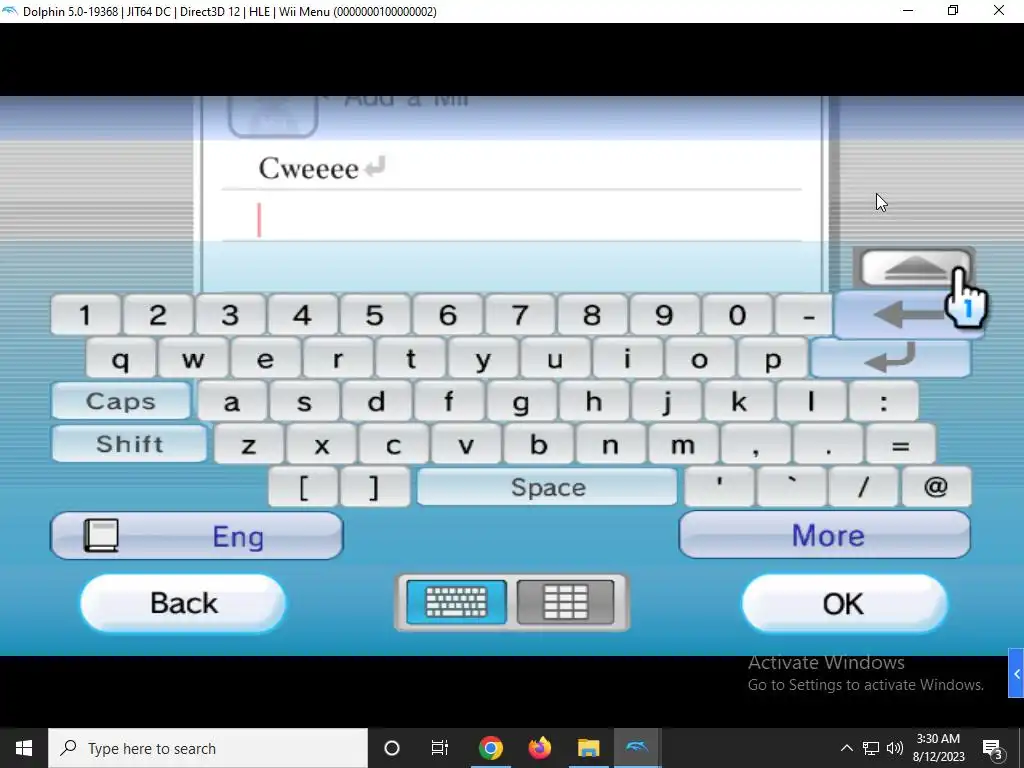Tap the p key
This screenshot has height=768, width=1024.
[x=773, y=359]
